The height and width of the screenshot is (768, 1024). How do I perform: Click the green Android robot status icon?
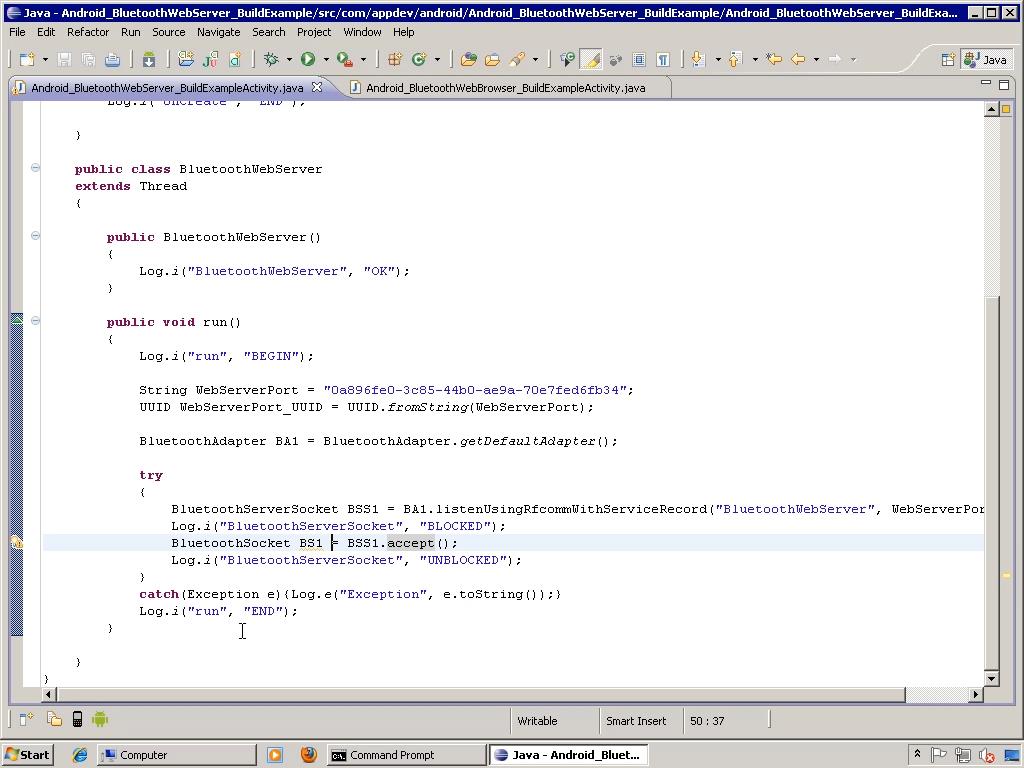pyautogui.click(x=100, y=719)
